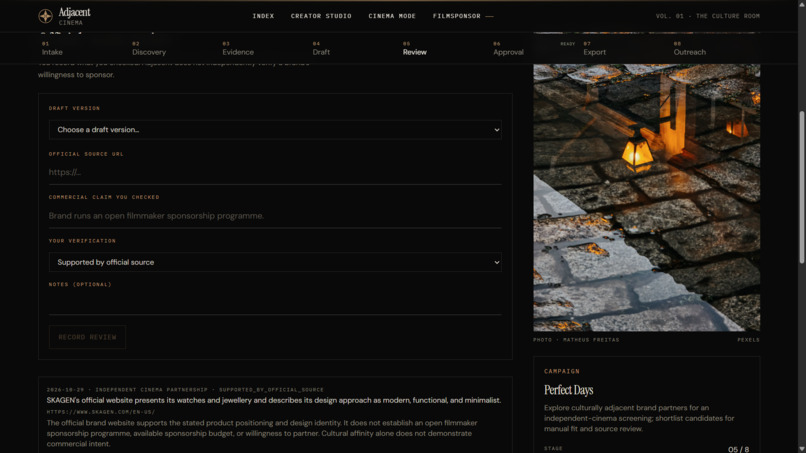
Task: Focus the Official Source URL field
Action: coord(275,172)
